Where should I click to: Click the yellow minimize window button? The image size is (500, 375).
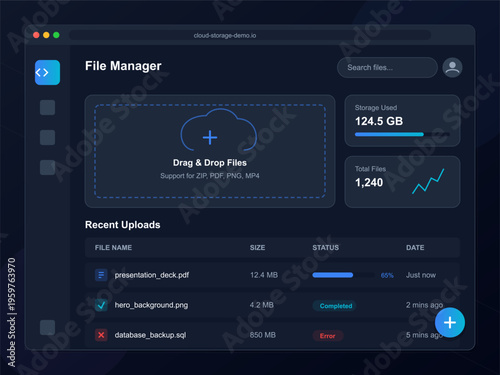46,35
